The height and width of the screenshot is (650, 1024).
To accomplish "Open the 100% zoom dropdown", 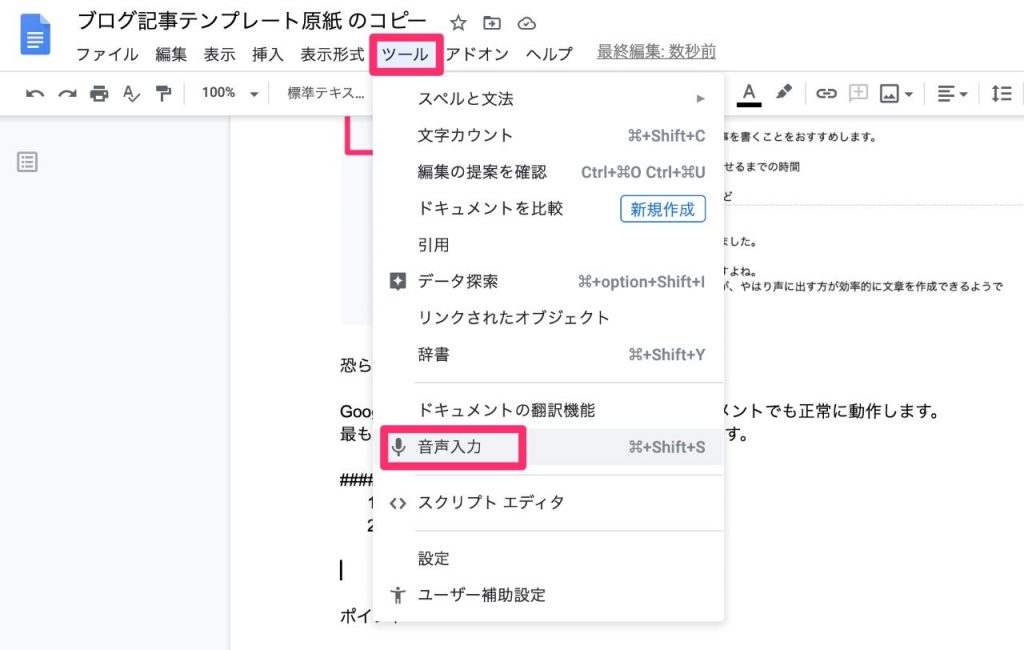I will tap(229, 93).
